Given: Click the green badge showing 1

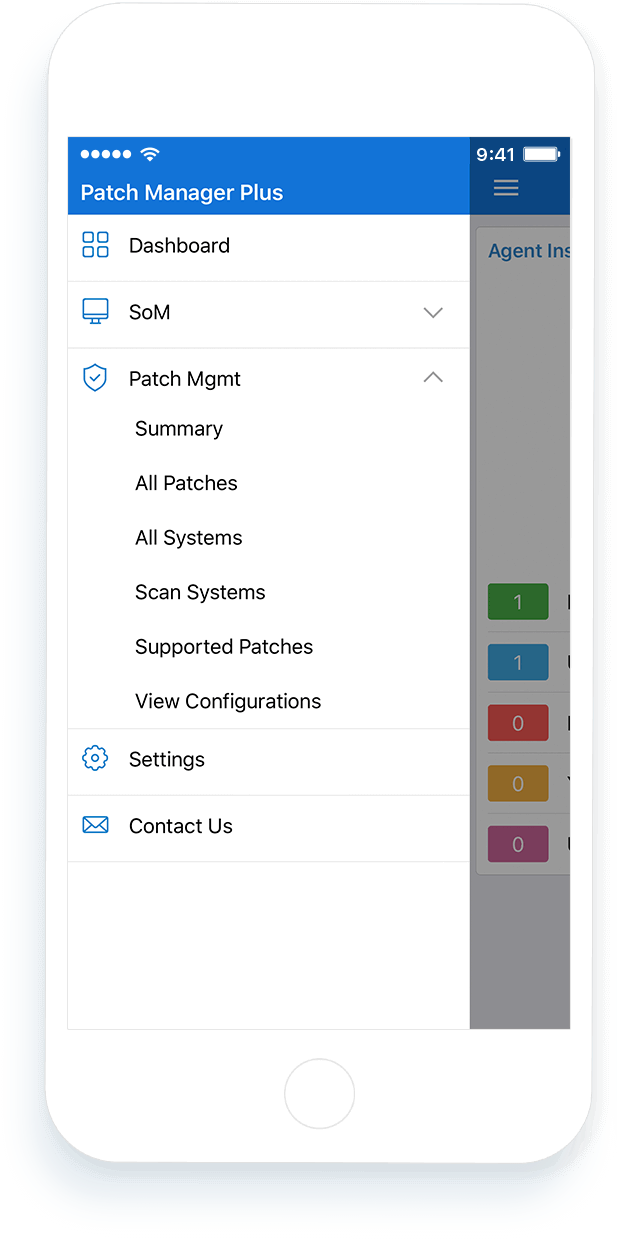Looking at the screenshot, I should (518, 601).
